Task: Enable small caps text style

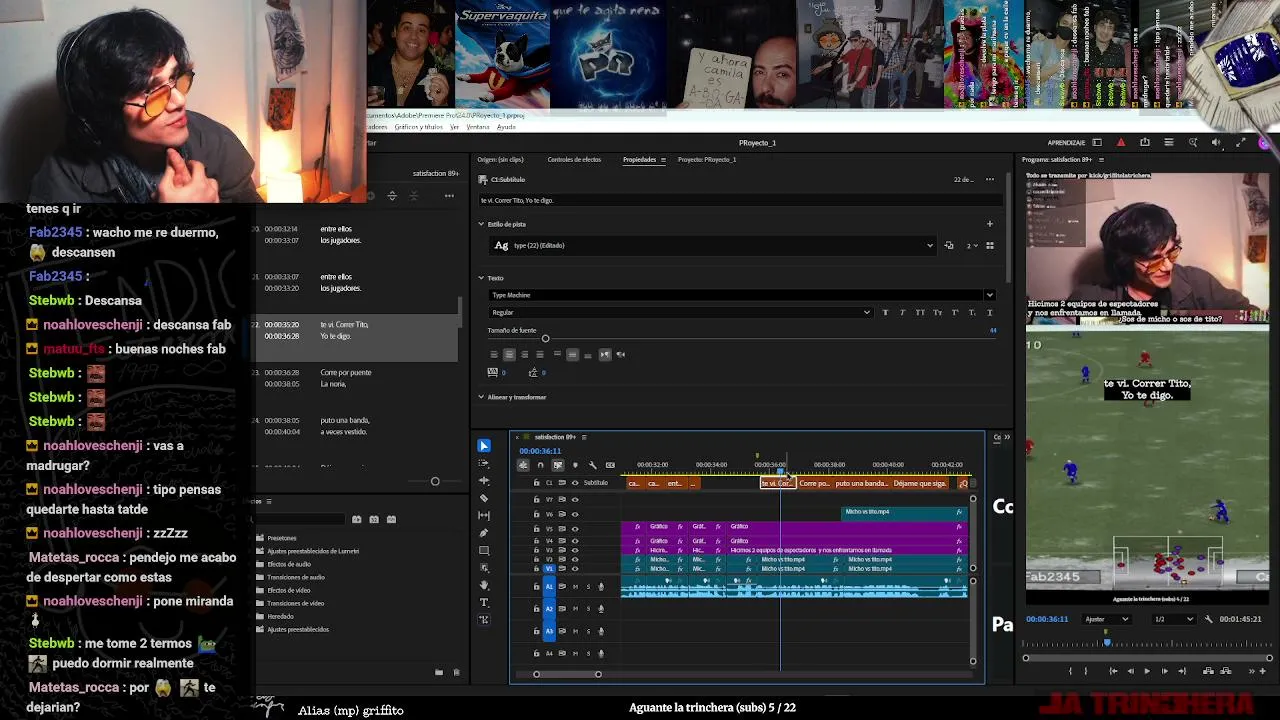Action: click(x=936, y=313)
